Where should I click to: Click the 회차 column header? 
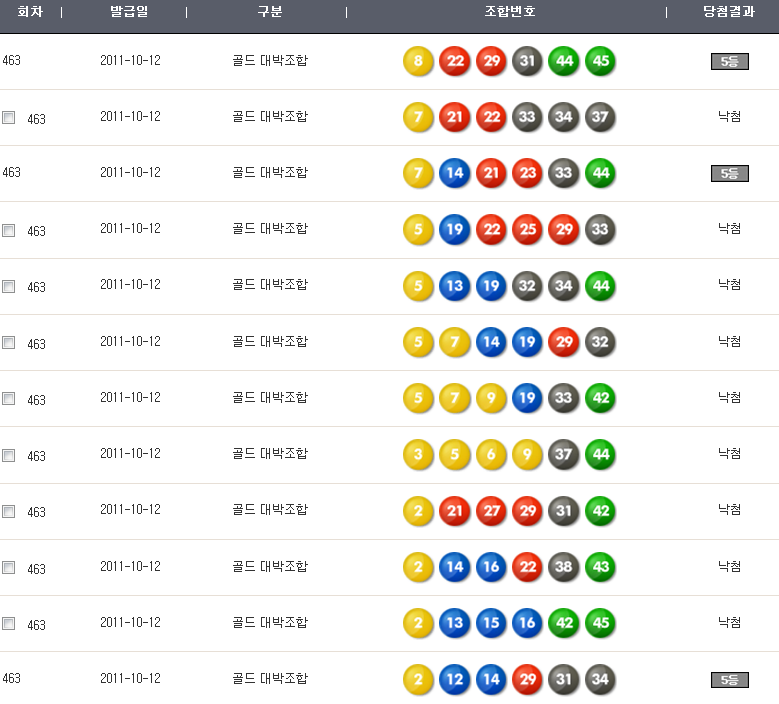click(x=29, y=12)
